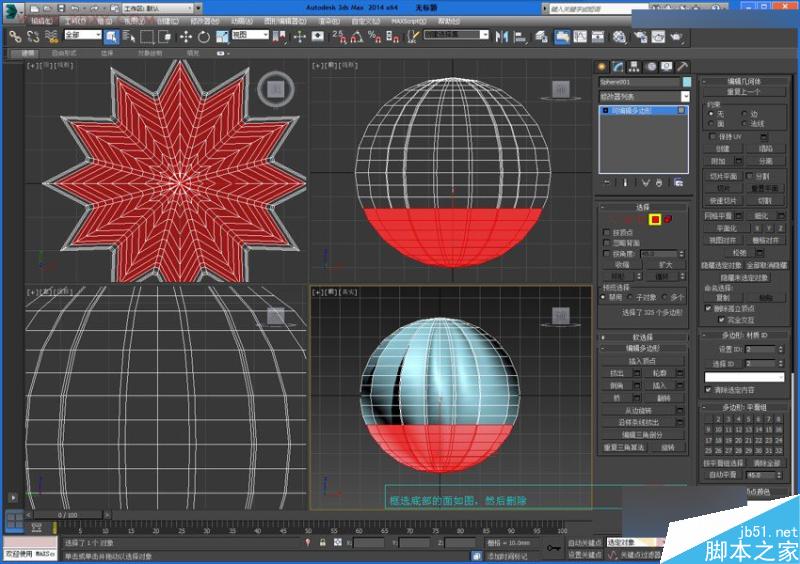Collapse the 编辑几何体 rollout
Screen dimensions: 800x564
(744, 82)
